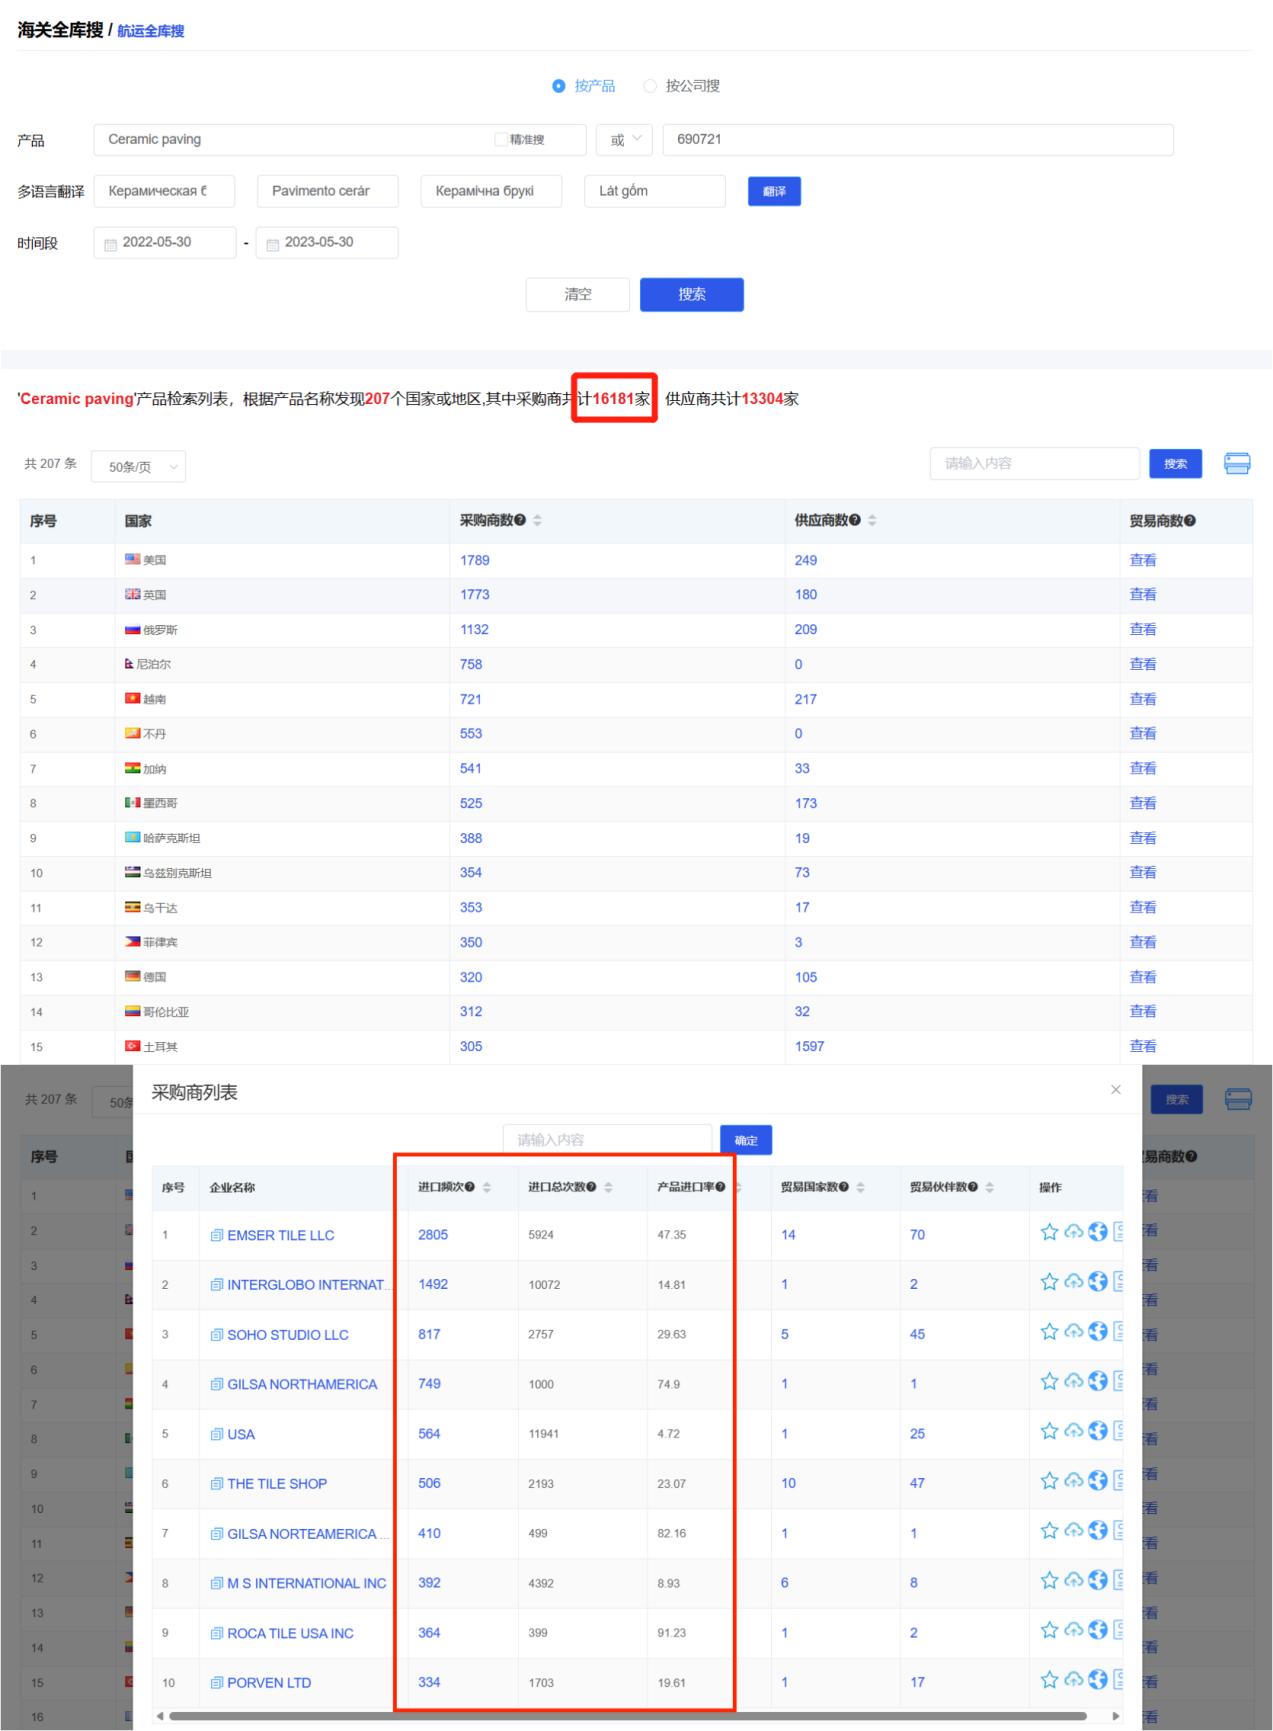The height and width of the screenshot is (1731, 1273).
Task: Open the 或 operator dropdown
Action: [x=625, y=140]
